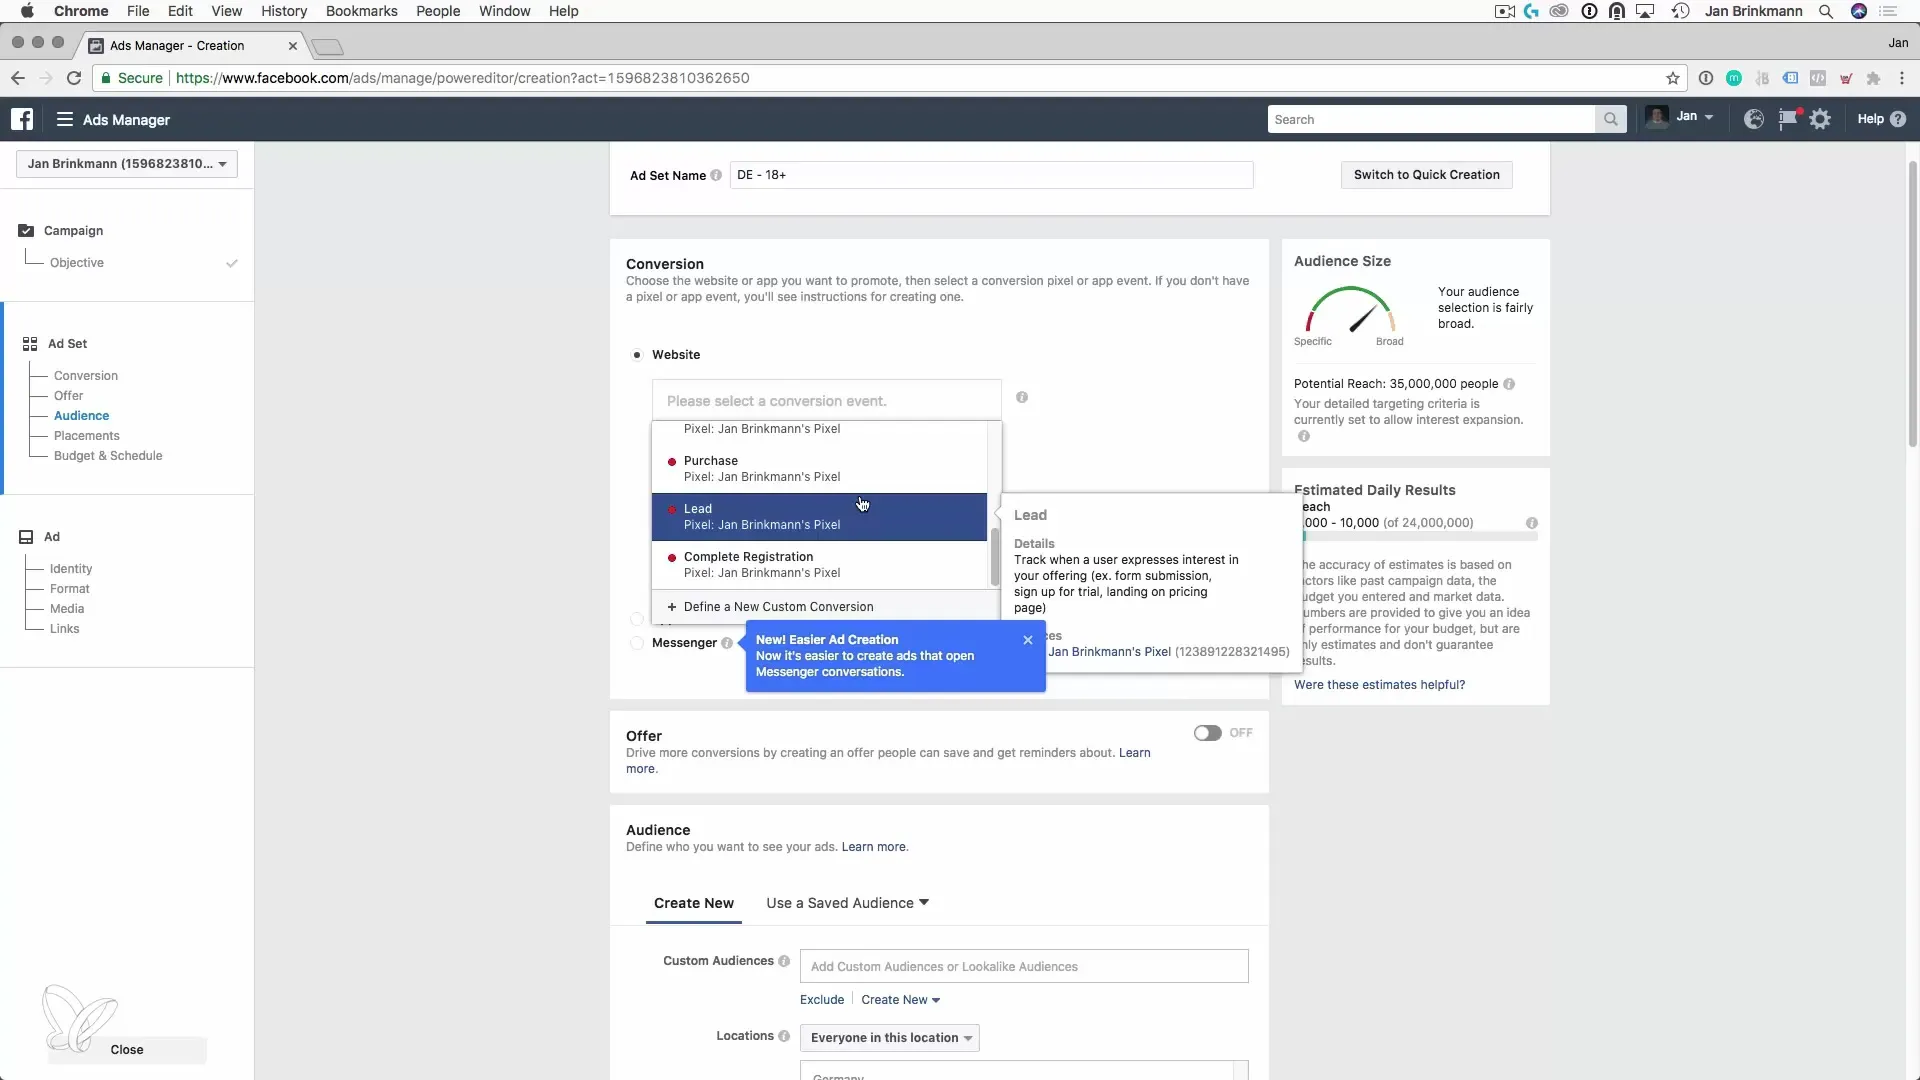
Task: Click the Custom Audiences input field
Action: coord(1024,967)
